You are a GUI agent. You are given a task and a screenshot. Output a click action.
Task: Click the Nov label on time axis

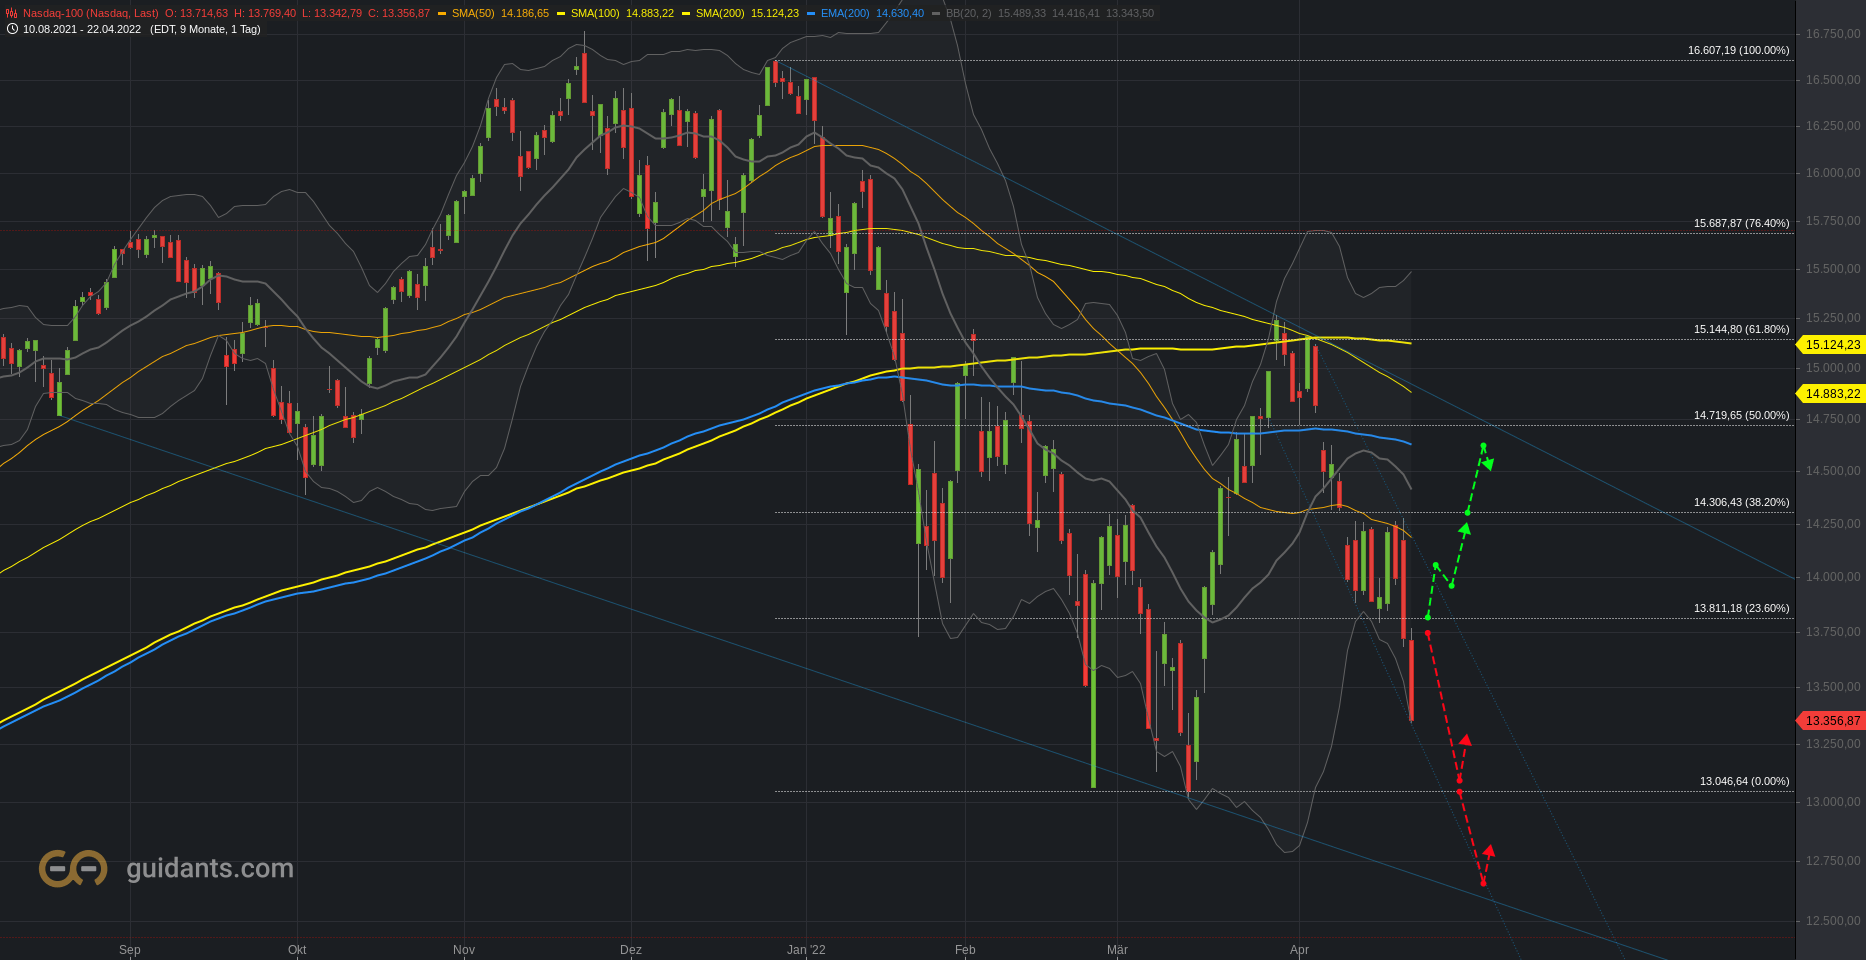tap(464, 950)
